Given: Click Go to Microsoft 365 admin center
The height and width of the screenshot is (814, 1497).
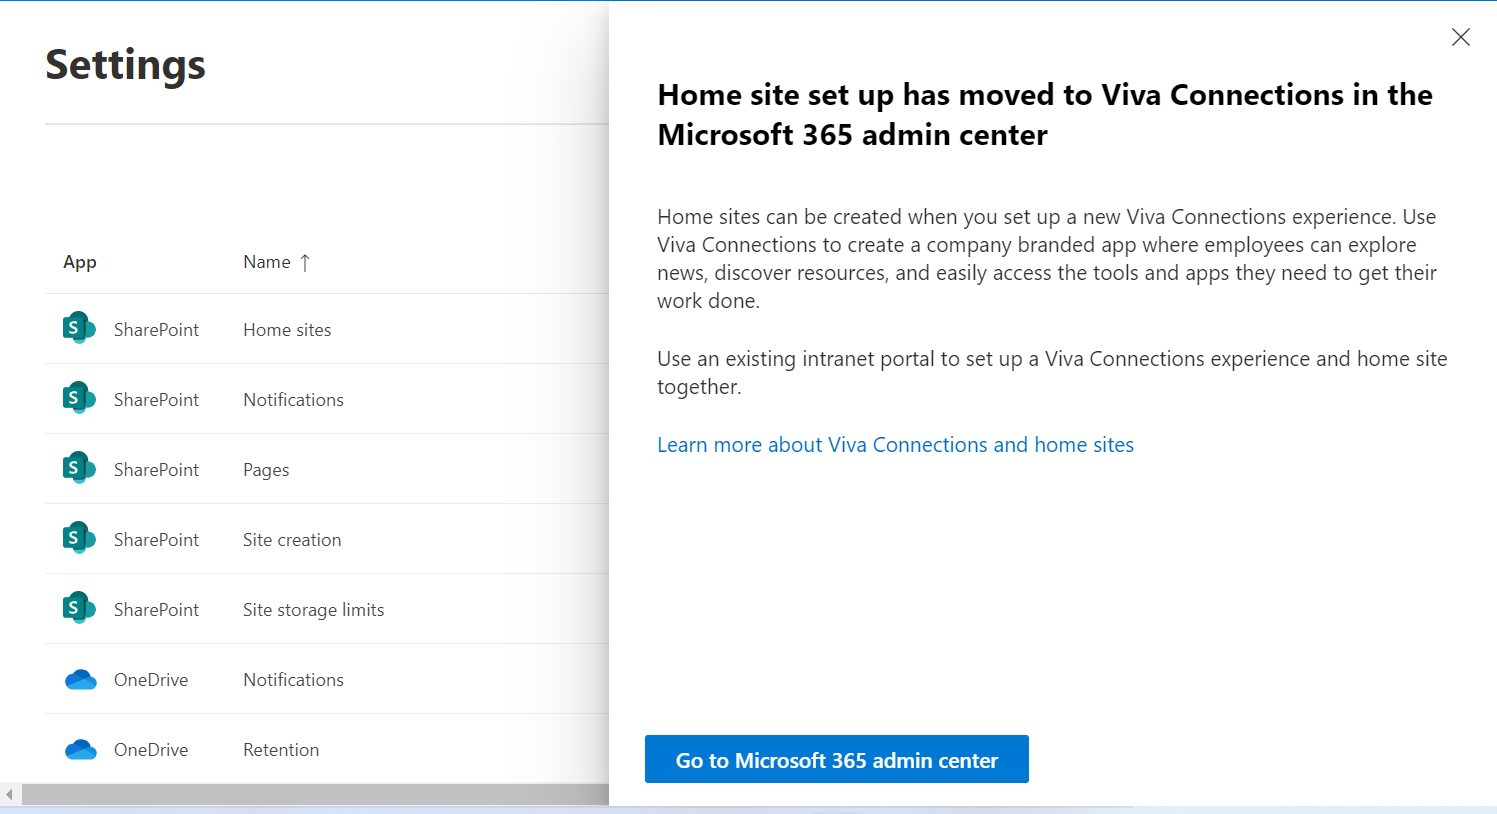Looking at the screenshot, I should coord(837,759).
